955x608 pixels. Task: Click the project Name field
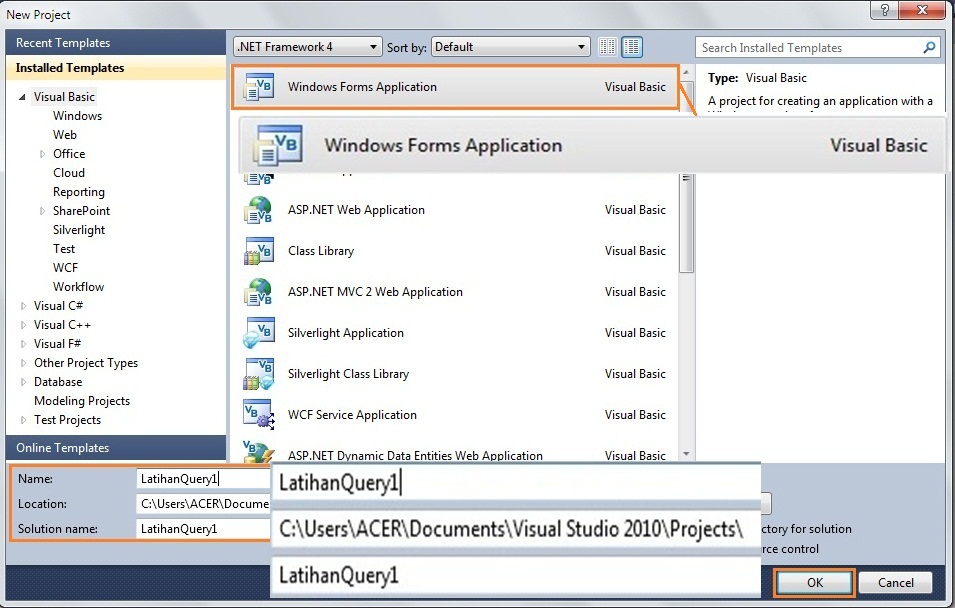click(x=203, y=479)
